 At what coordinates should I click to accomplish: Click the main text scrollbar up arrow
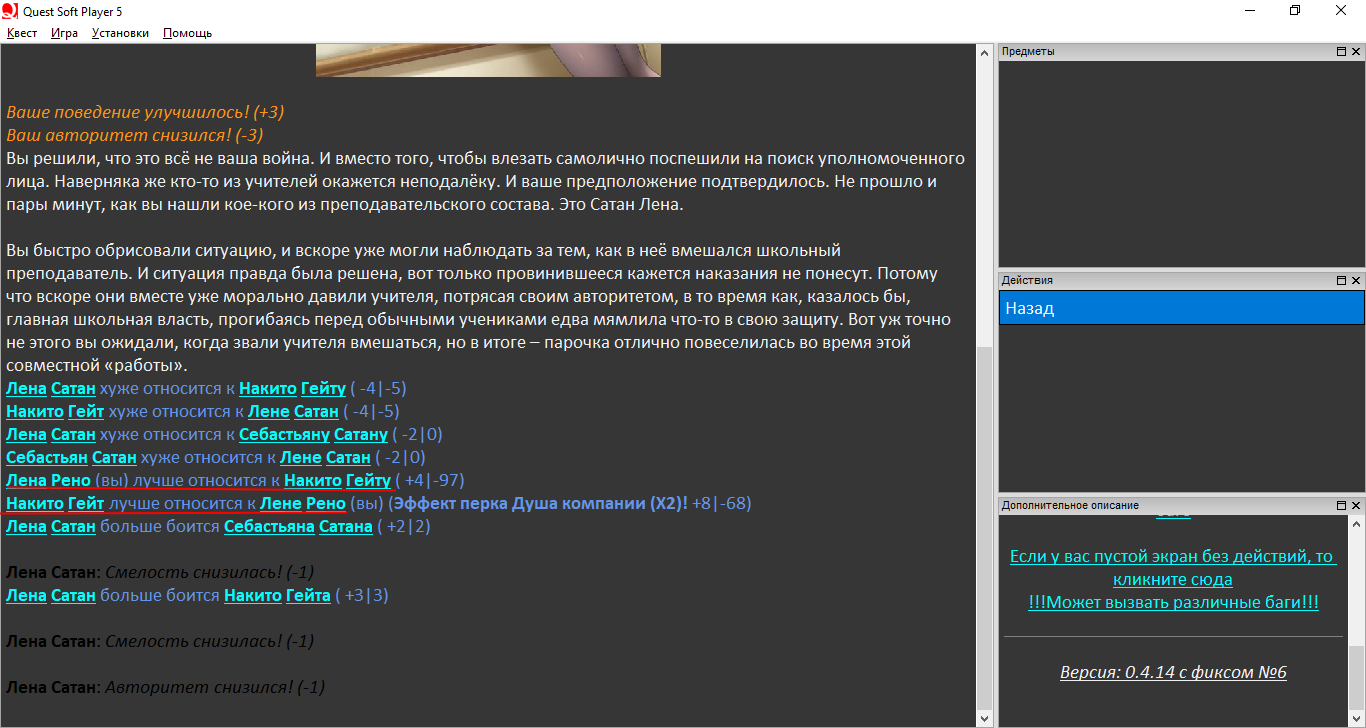click(984, 53)
